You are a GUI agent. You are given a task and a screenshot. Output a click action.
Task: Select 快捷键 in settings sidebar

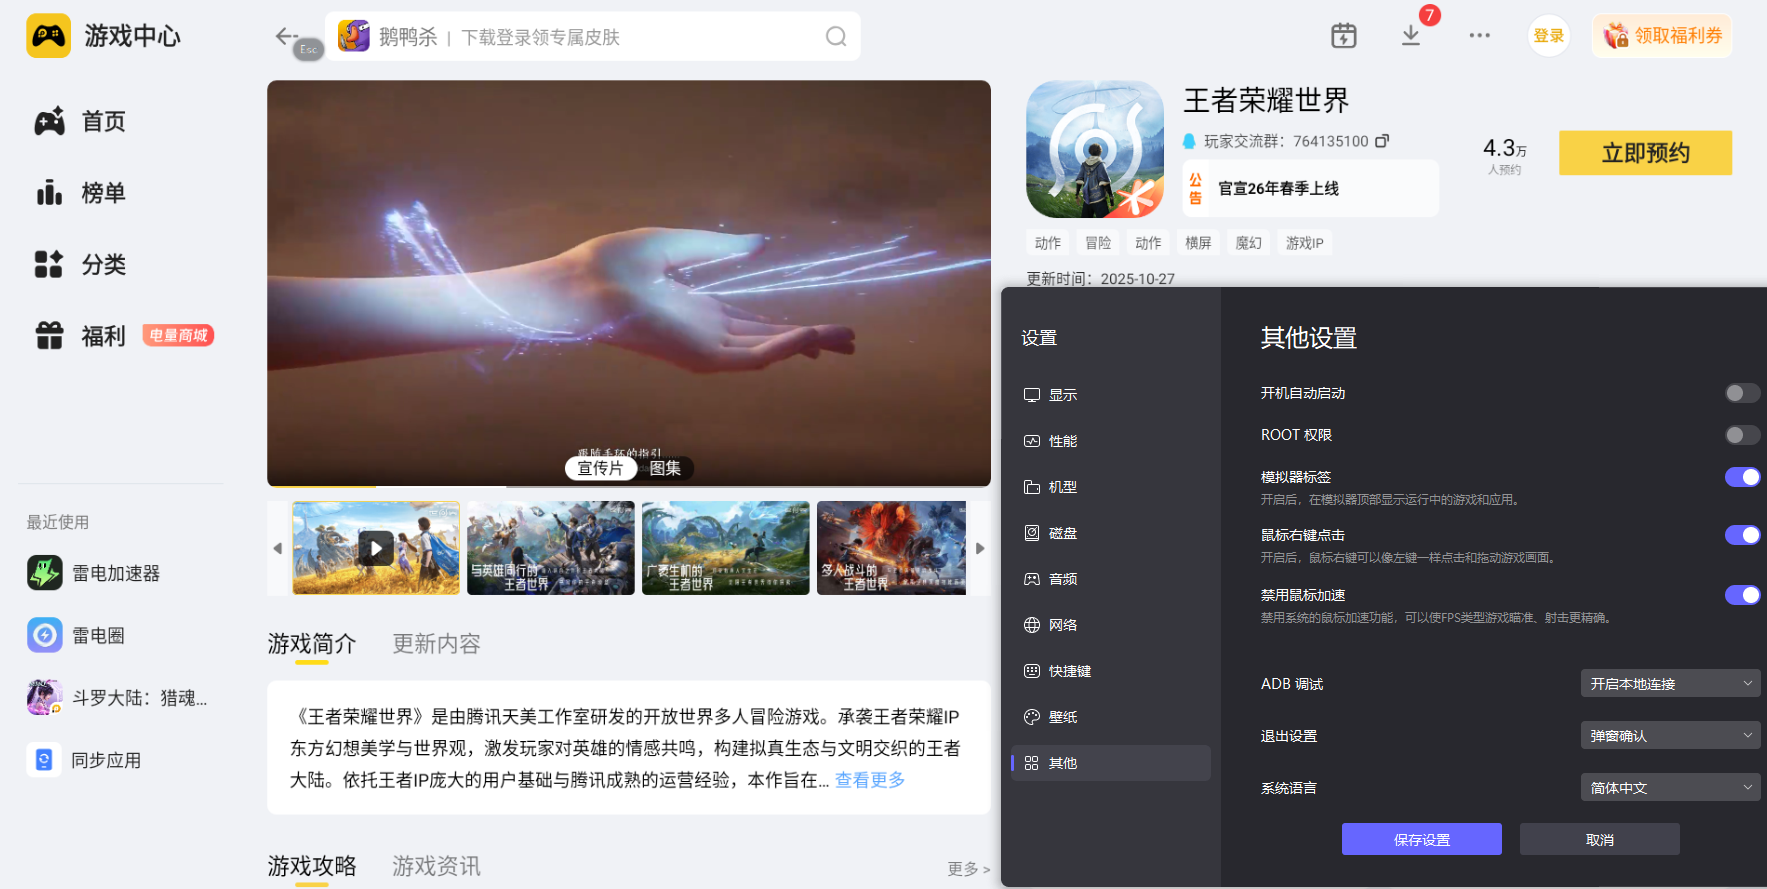click(1069, 671)
